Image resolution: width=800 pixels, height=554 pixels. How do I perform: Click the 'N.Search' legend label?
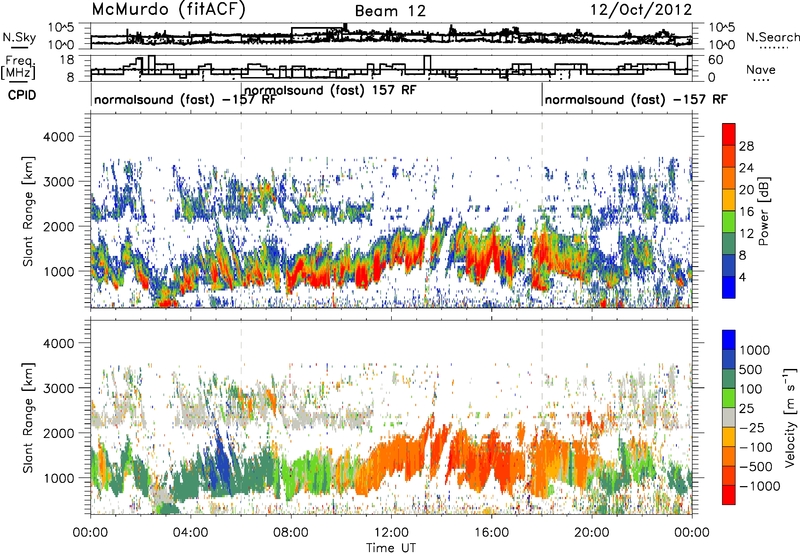point(773,37)
